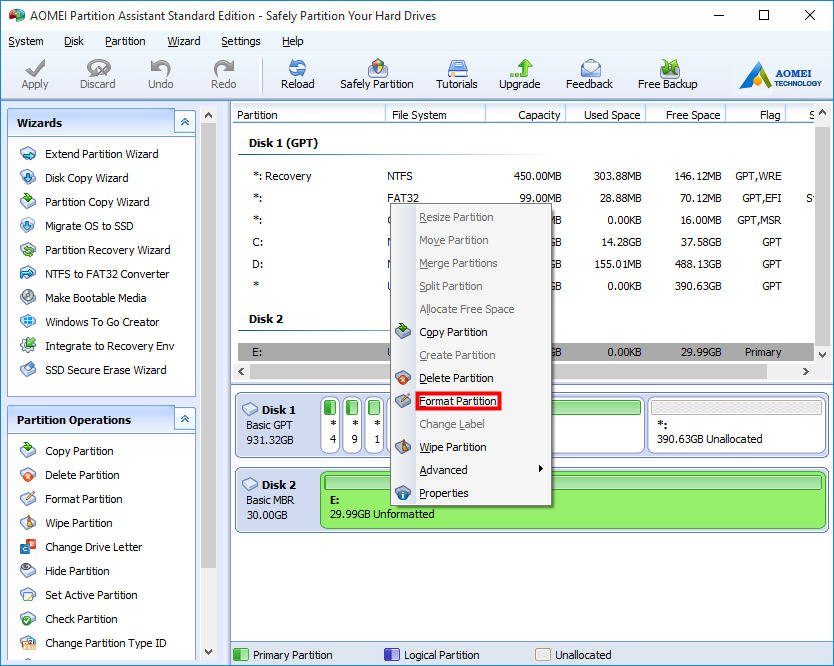
Task: Launch the Disk Copy Wizard
Action: [x=86, y=178]
